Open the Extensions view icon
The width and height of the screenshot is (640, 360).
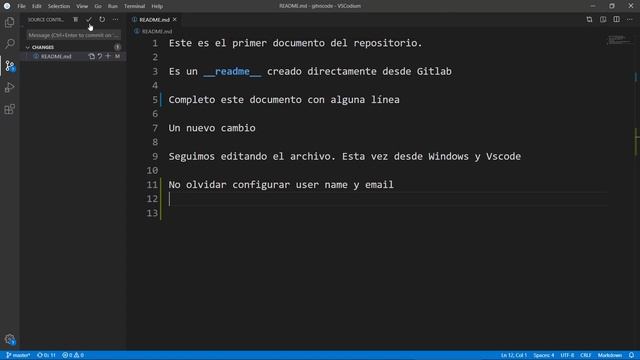coord(9,109)
